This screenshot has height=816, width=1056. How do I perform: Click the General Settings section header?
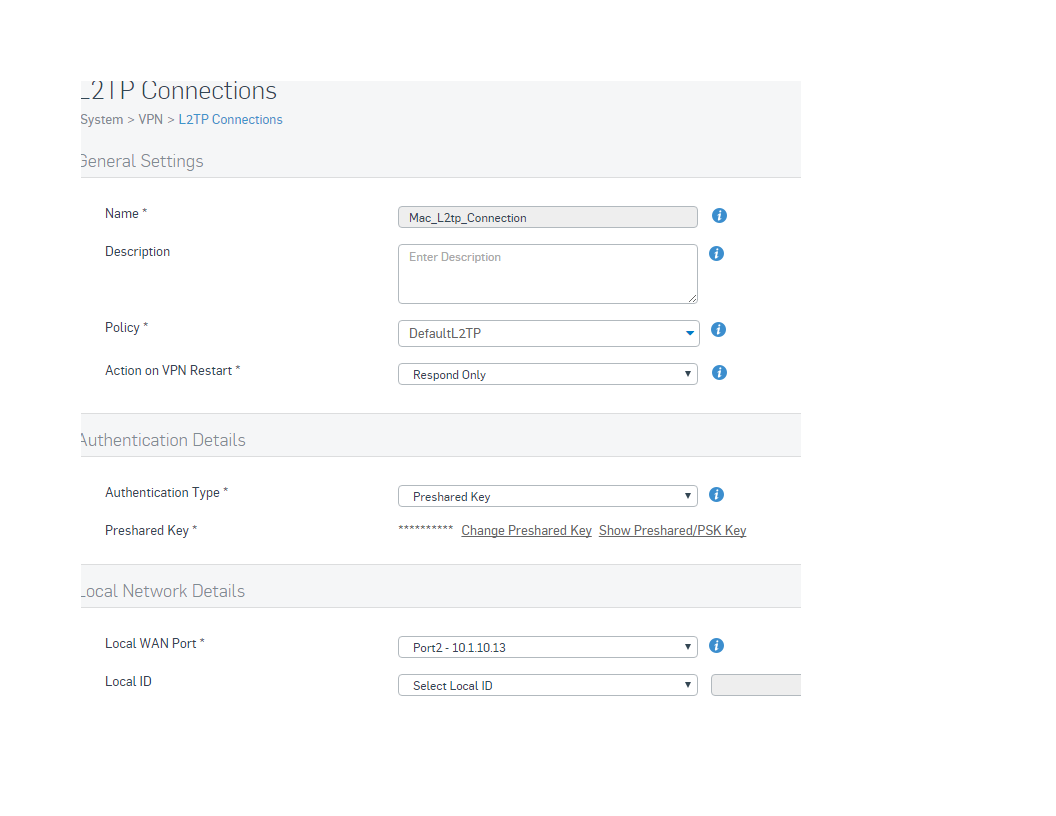point(141,161)
